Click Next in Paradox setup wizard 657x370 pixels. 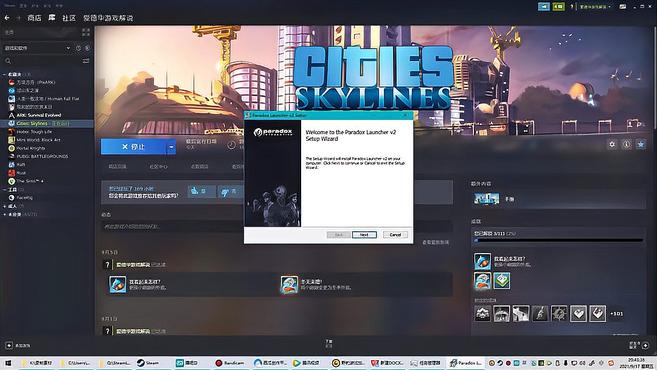point(364,235)
